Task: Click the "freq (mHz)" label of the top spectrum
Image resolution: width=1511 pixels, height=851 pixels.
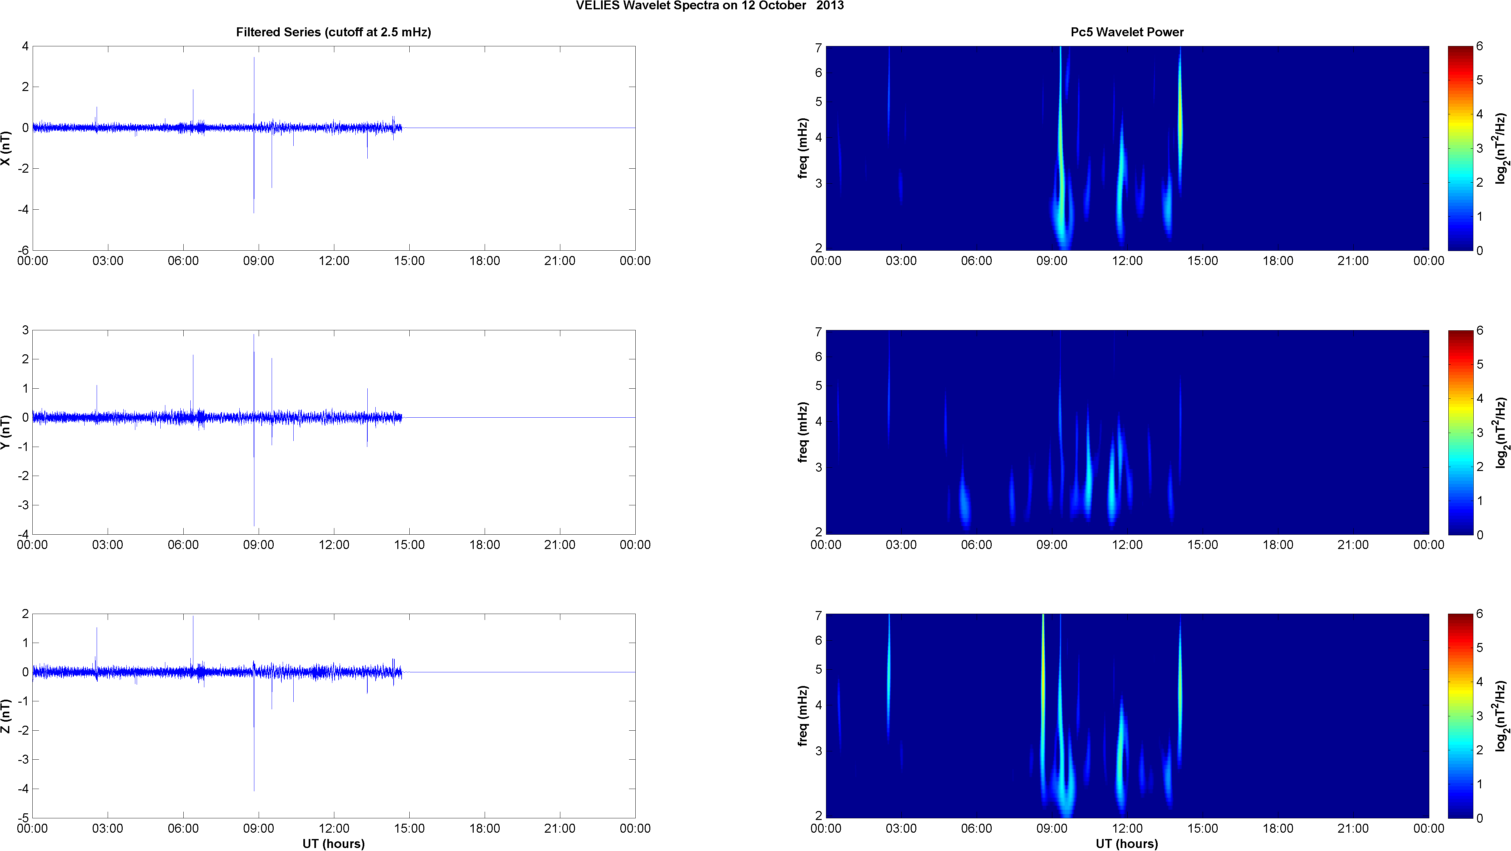Action: [x=803, y=148]
